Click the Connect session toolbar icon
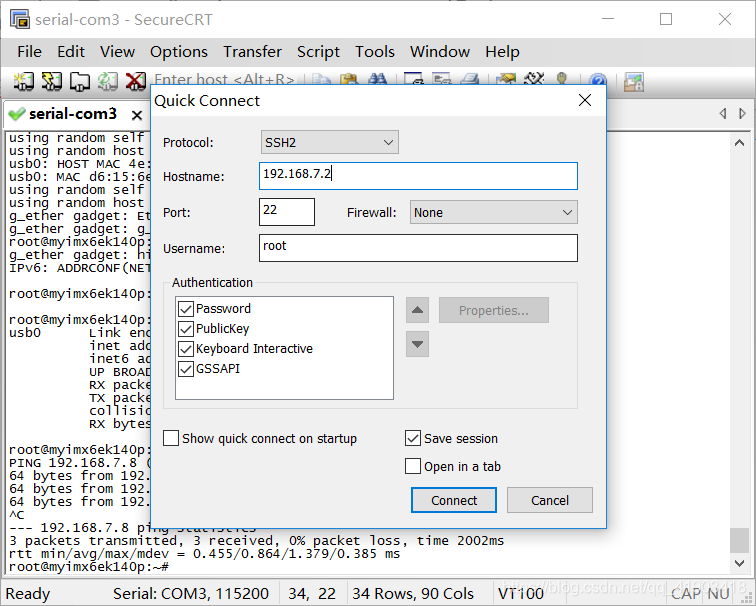 (x=23, y=81)
